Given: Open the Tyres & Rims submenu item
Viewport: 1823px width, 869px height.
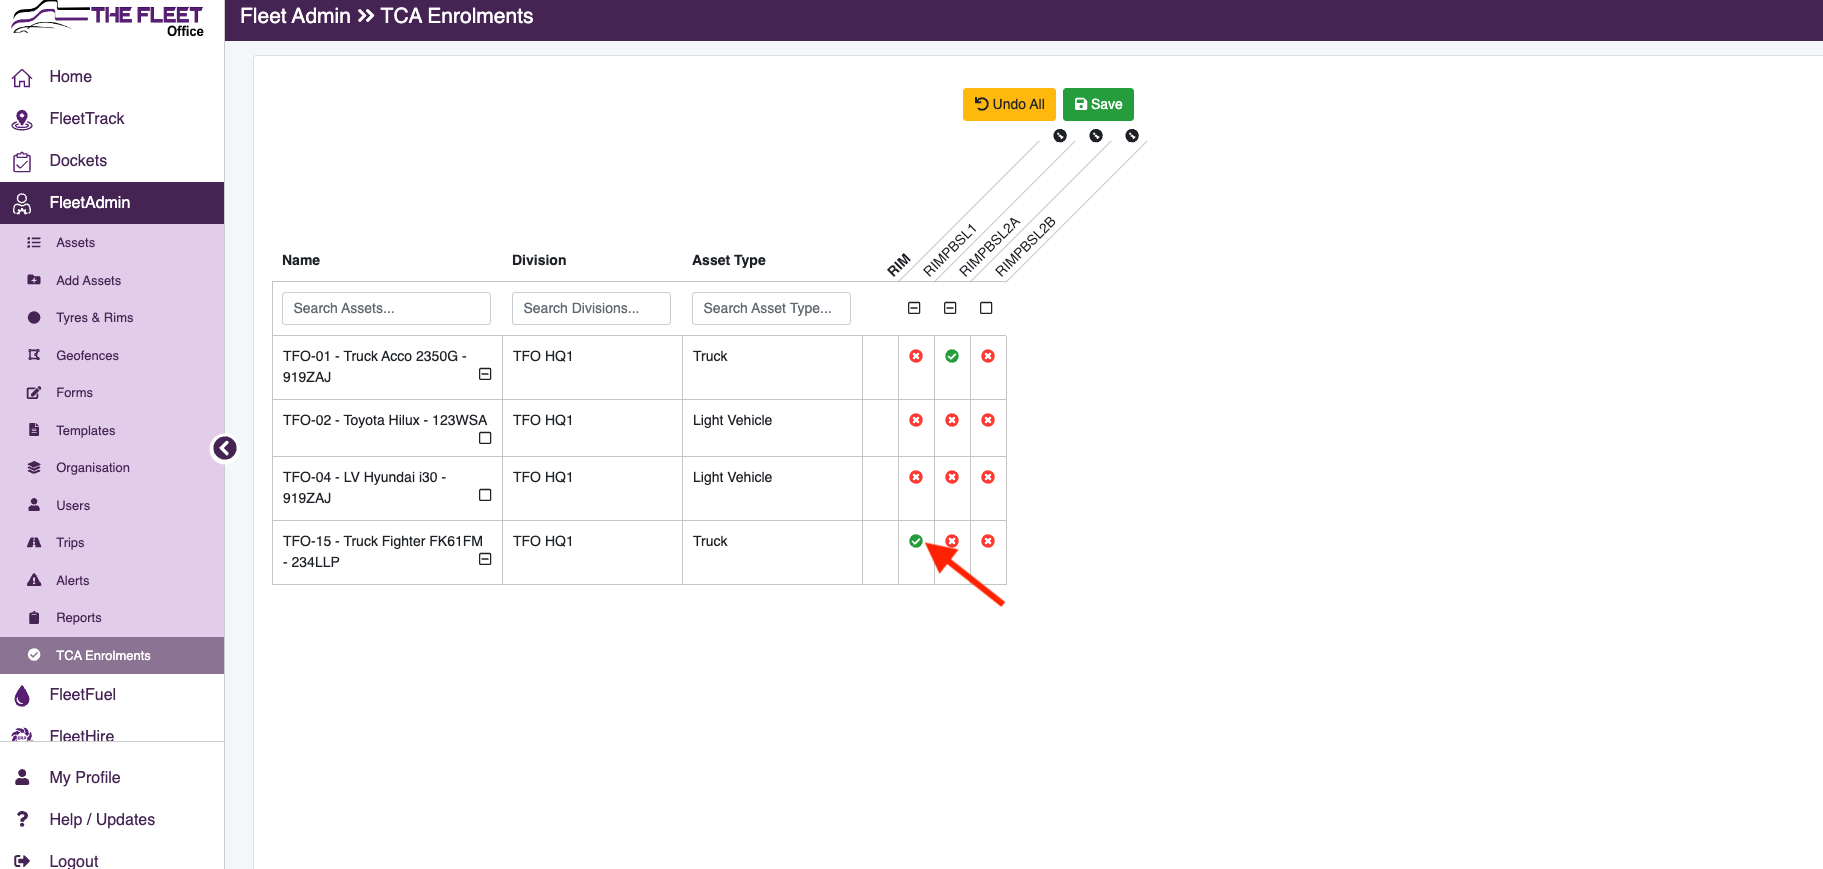Looking at the screenshot, I should point(112,318).
